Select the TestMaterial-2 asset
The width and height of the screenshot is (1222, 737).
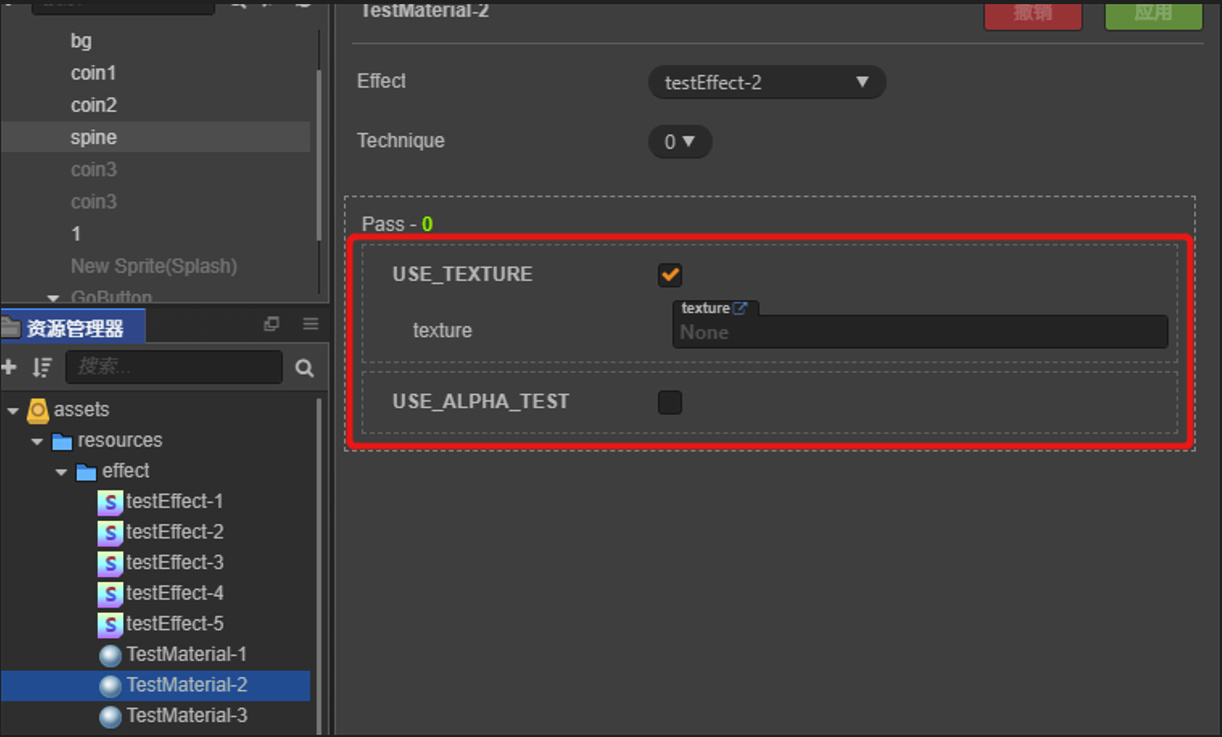pyautogui.click(x=155, y=685)
